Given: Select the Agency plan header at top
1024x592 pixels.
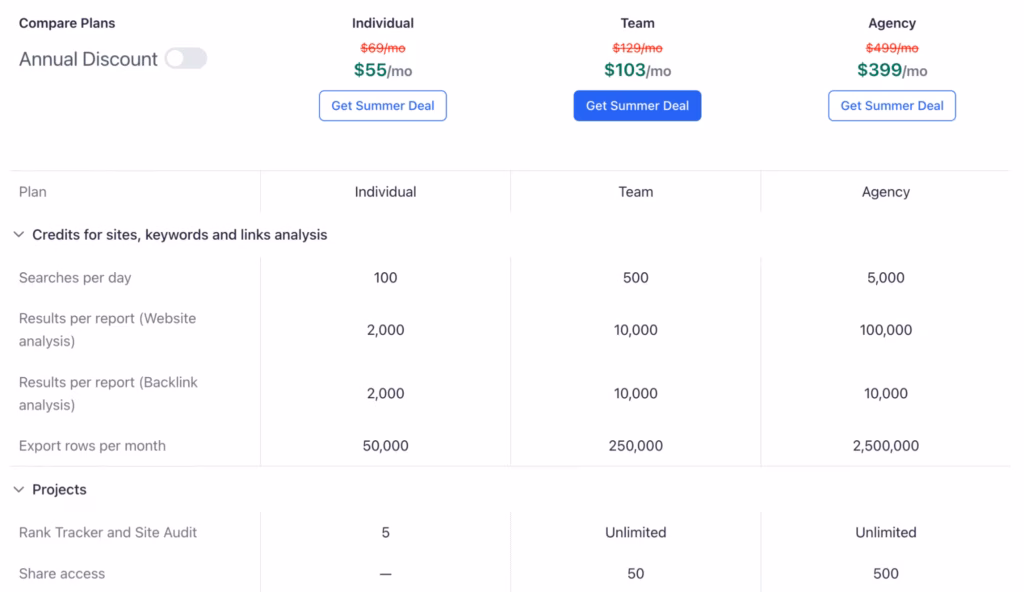Looking at the screenshot, I should 892,23.
